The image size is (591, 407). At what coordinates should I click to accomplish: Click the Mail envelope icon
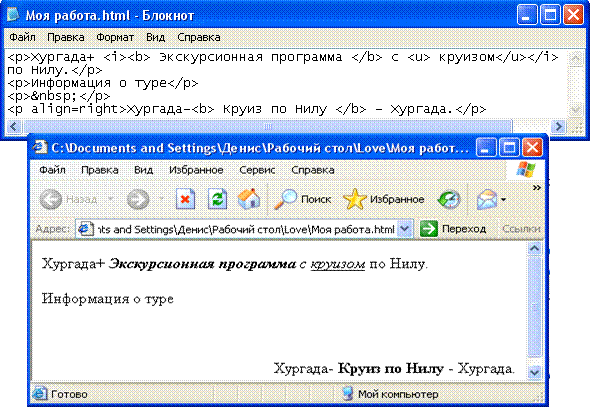[487, 199]
